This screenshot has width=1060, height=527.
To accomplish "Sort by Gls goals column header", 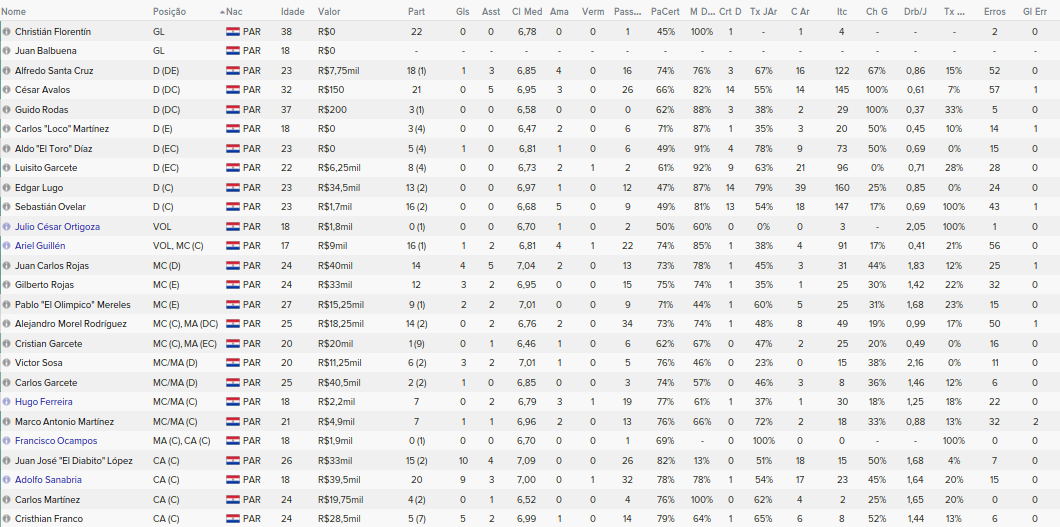I will [x=463, y=11].
